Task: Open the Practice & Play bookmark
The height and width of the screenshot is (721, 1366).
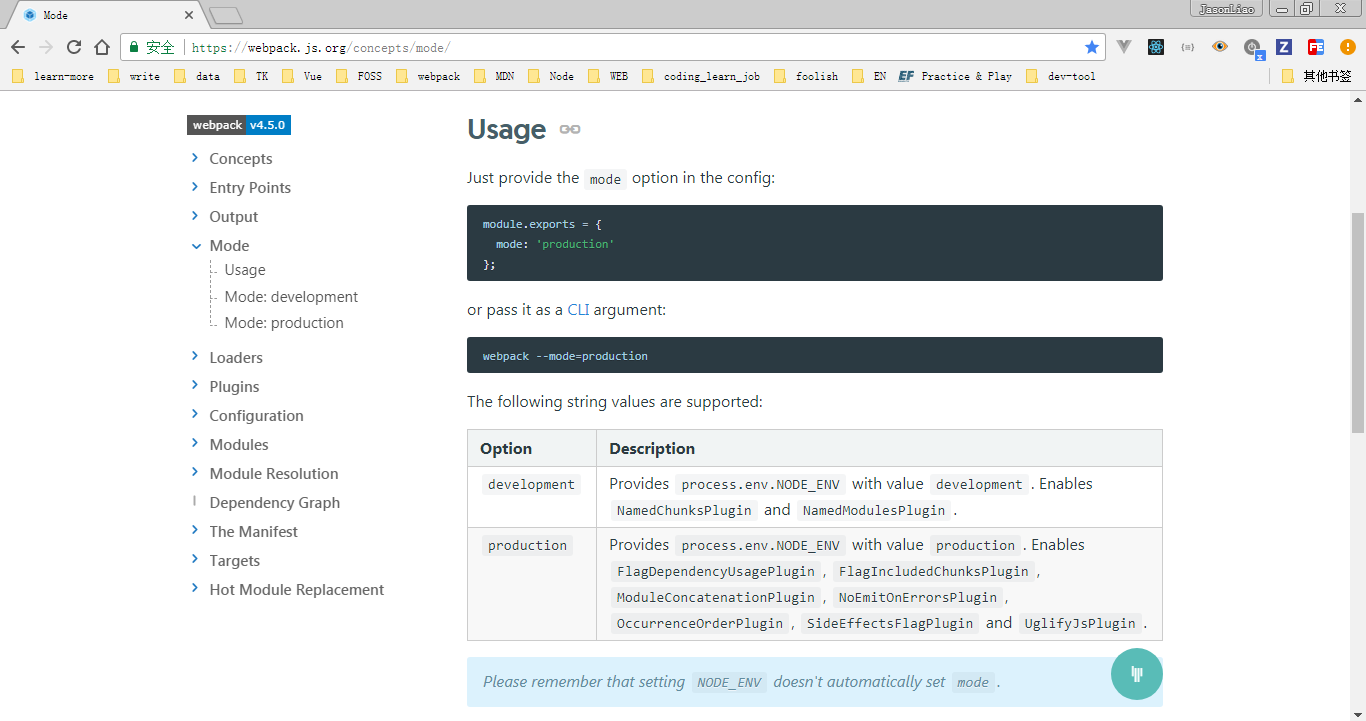Action: (955, 76)
